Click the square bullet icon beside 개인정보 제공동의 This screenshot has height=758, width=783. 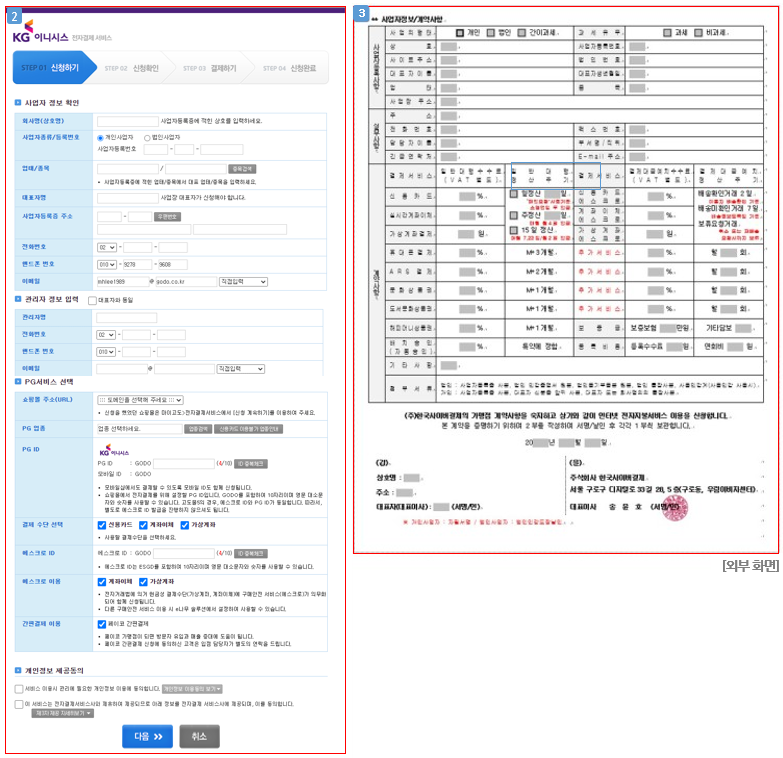[x=18, y=670]
